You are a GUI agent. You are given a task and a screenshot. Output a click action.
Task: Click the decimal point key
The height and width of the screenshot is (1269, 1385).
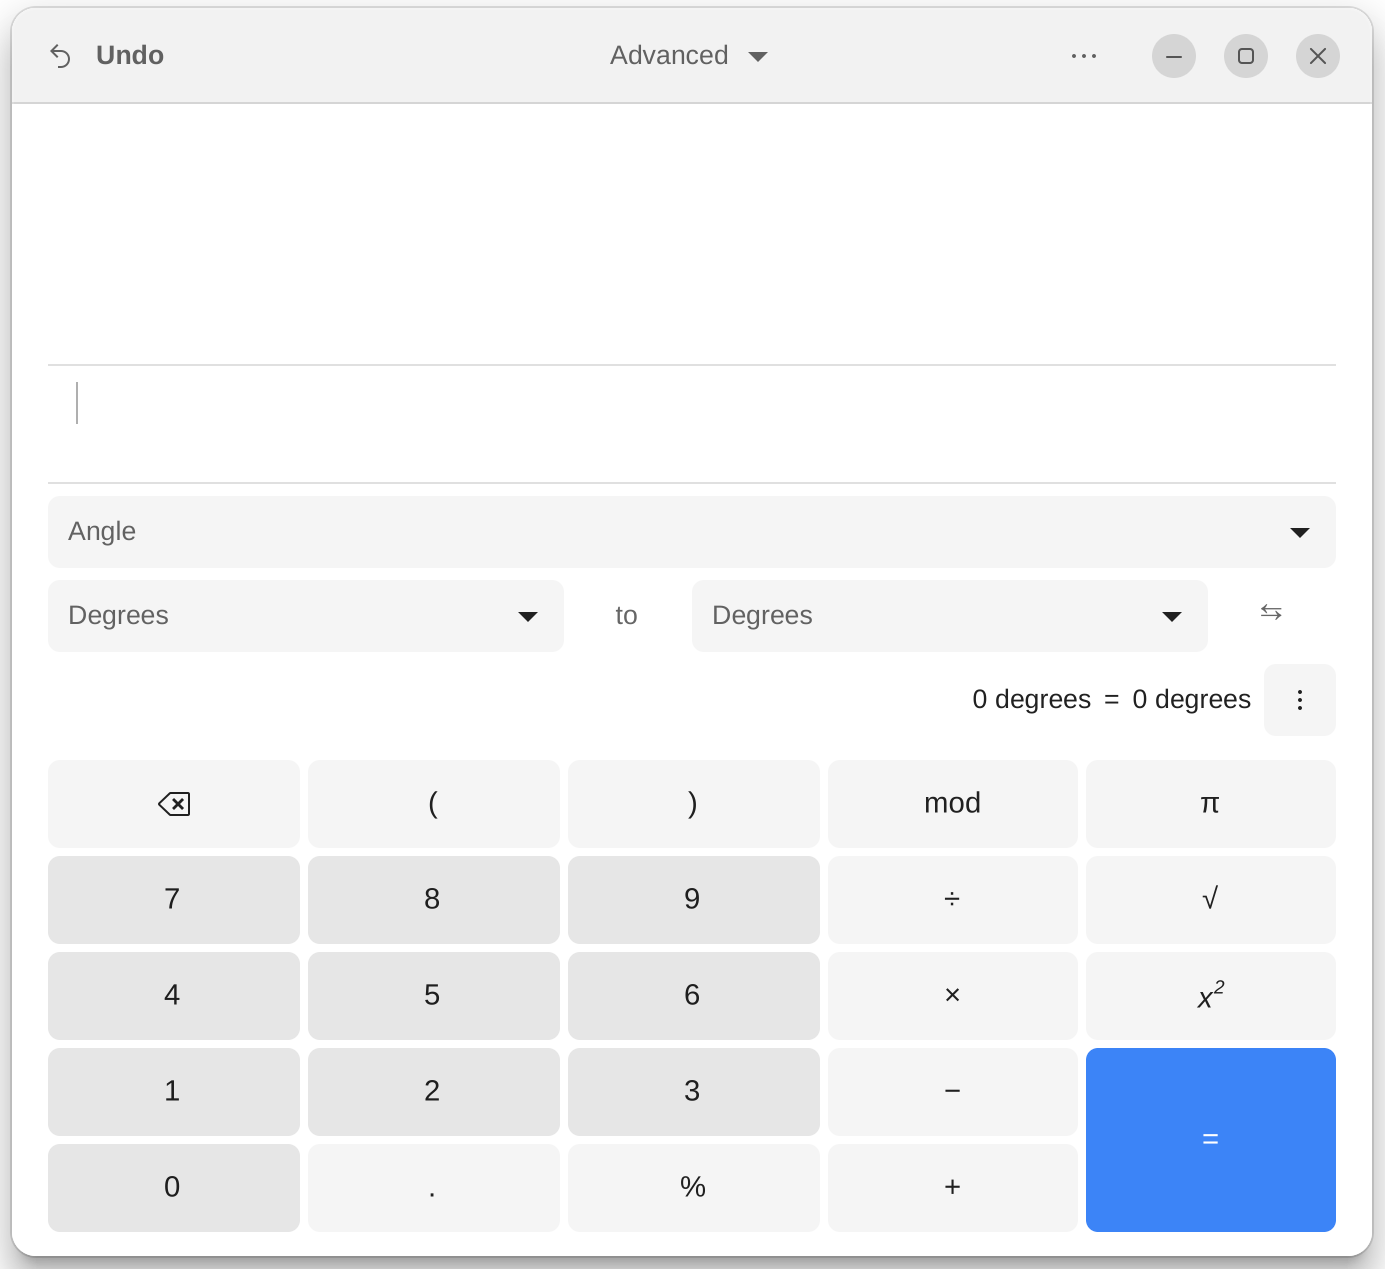pyautogui.click(x=433, y=1187)
